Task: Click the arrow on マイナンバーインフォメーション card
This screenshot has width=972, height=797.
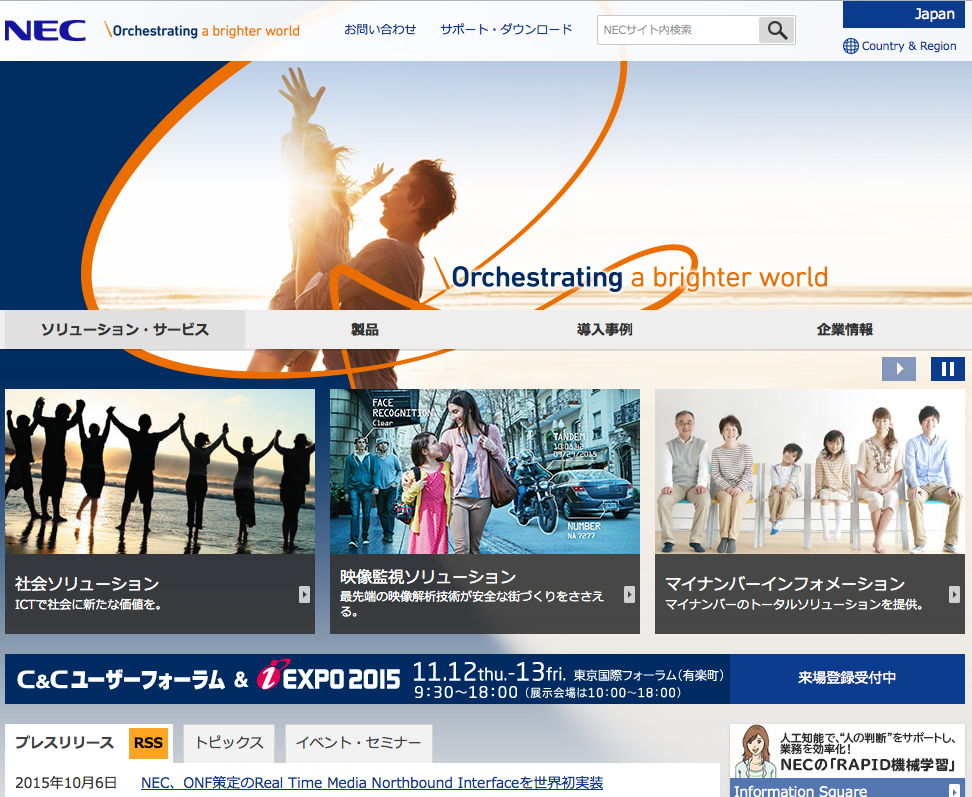Action: pyautogui.click(x=954, y=594)
